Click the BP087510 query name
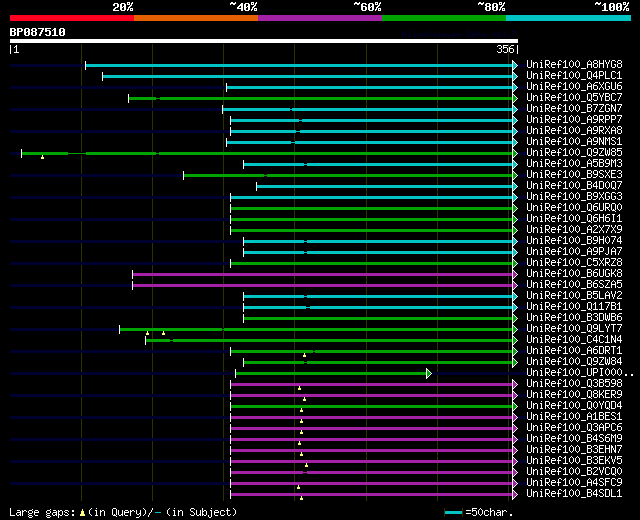 [38, 32]
